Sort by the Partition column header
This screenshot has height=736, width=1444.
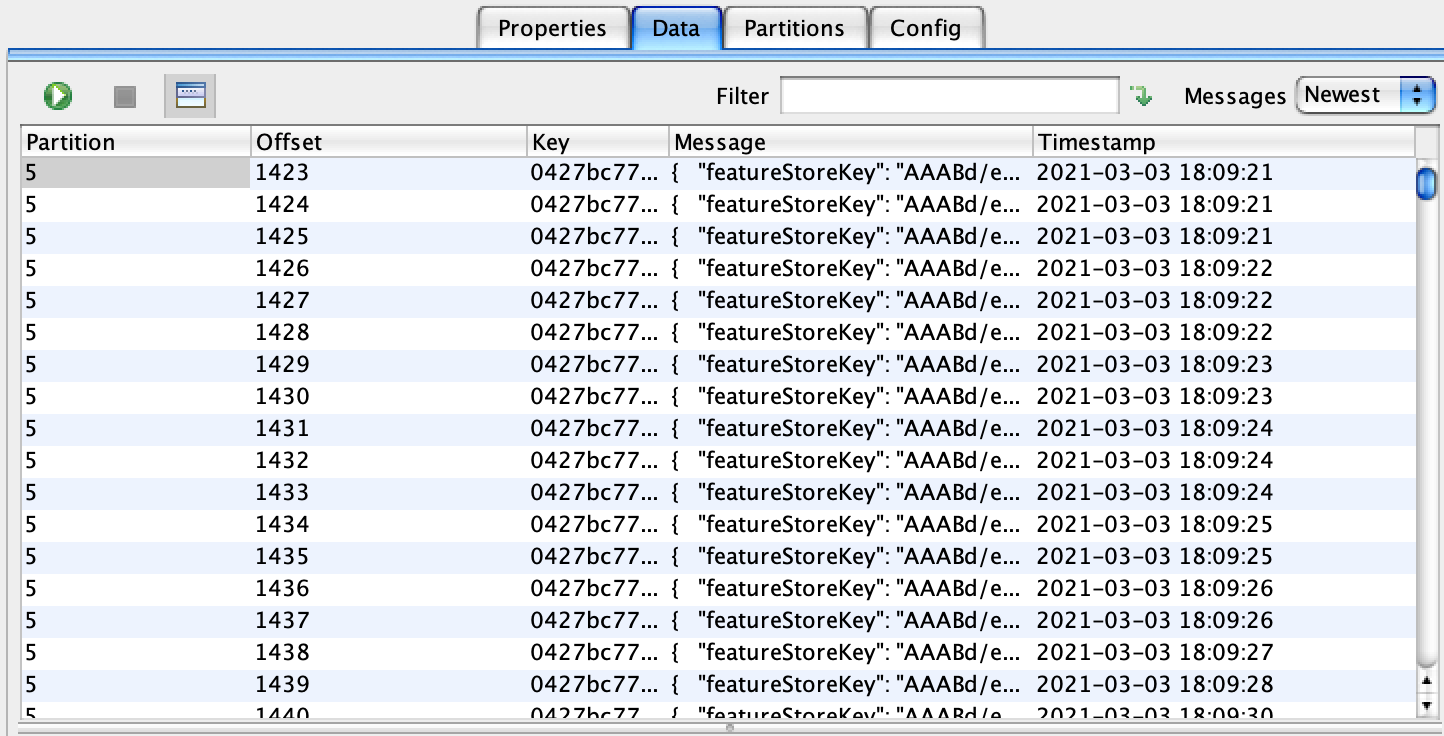135,142
